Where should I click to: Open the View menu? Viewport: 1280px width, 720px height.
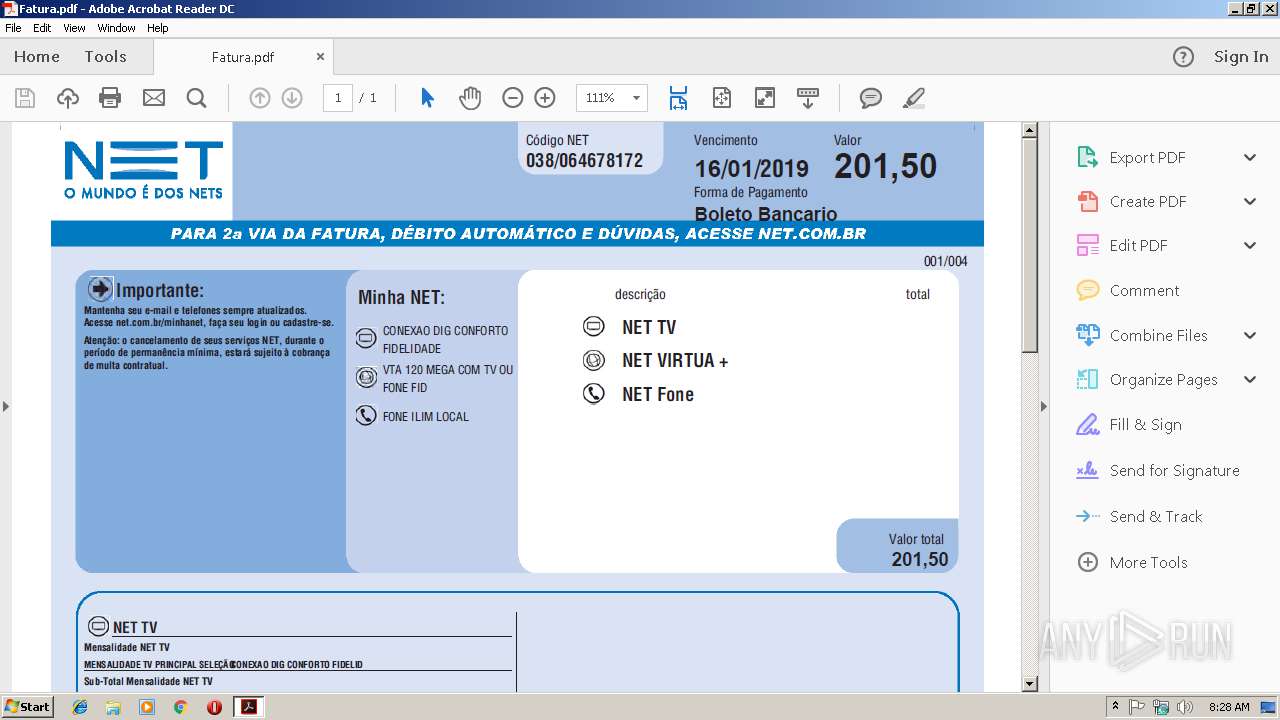(74, 28)
